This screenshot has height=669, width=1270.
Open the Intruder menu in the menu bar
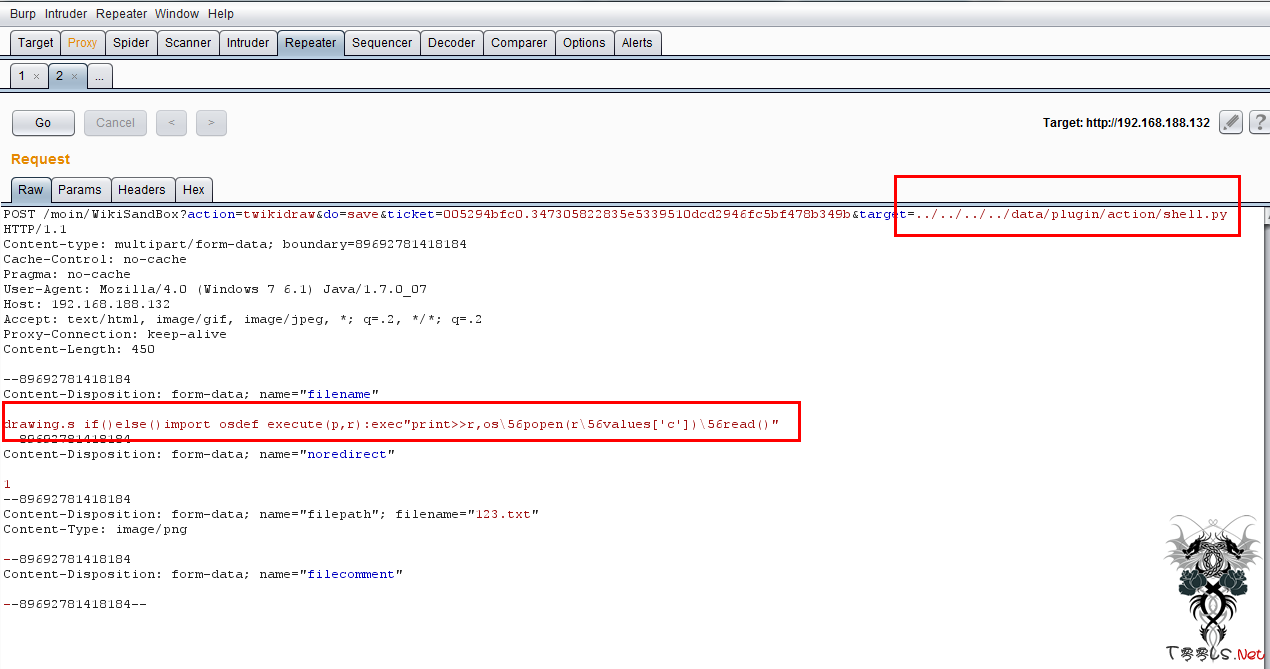point(66,14)
